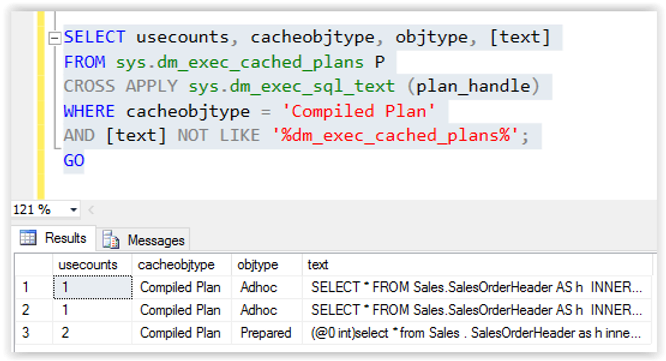Click usecounts cell showing 2

pyautogui.click(x=93, y=333)
